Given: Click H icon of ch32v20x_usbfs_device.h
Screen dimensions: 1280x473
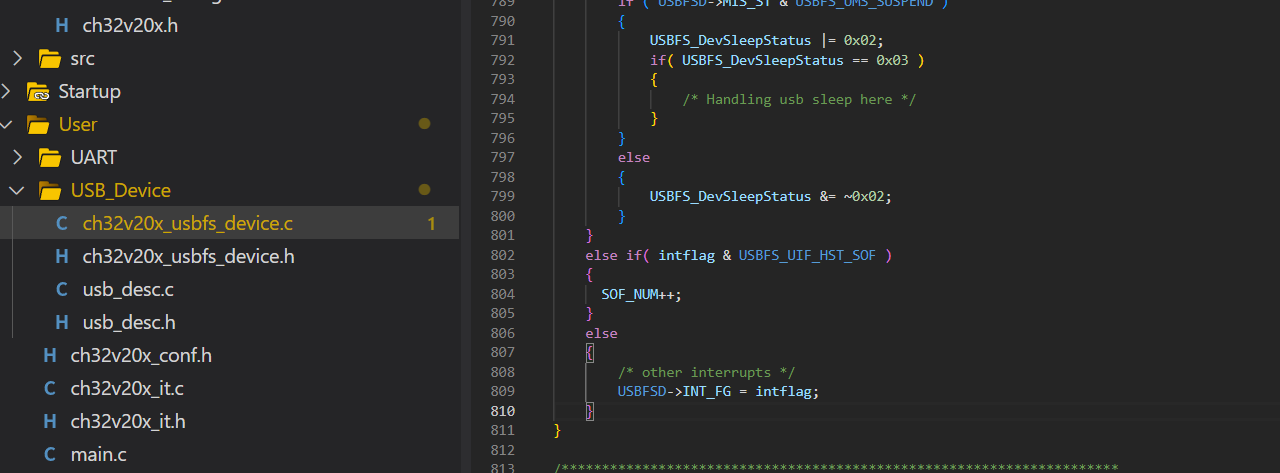Looking at the screenshot, I should pyautogui.click(x=62, y=256).
